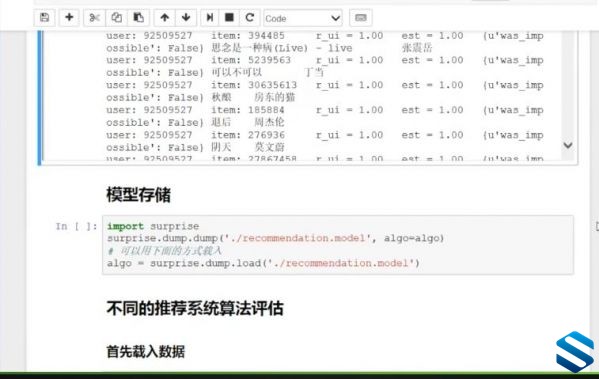Screen dimensions: 599x379
Task: Click the output text 思念是一种病(Live)
Action: (260, 48)
